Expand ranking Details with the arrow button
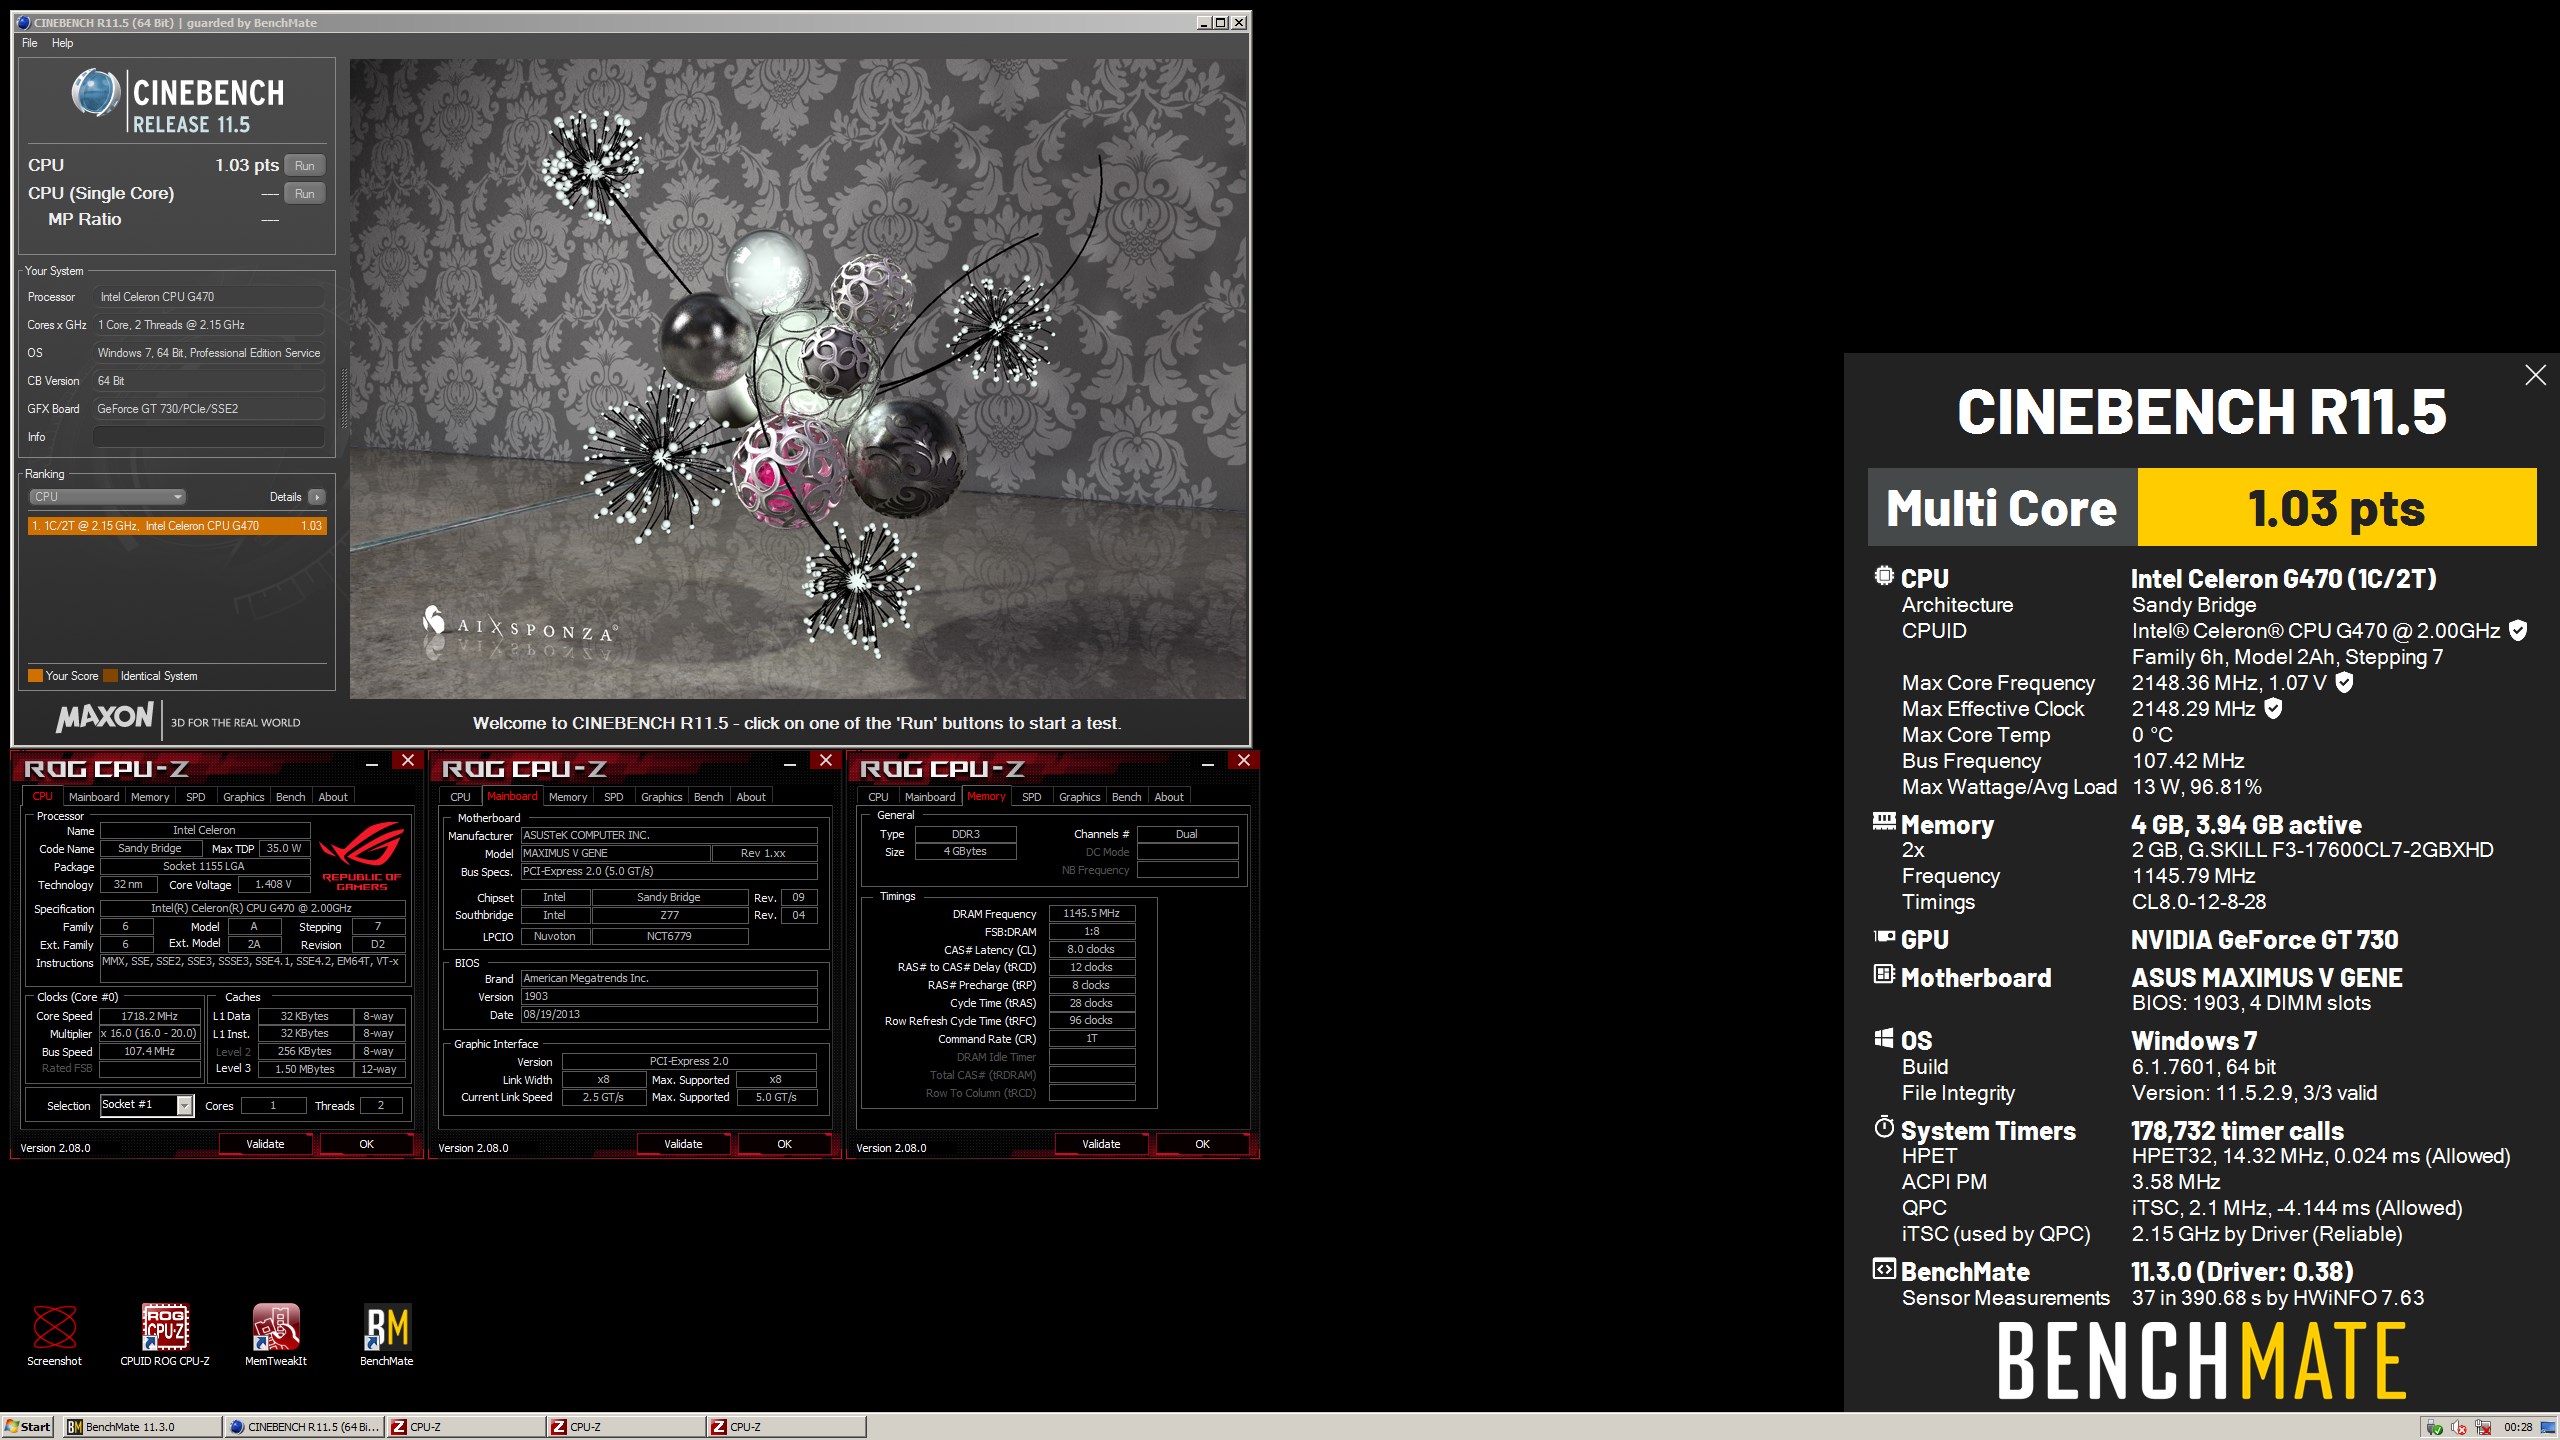Screen dimensions: 2560x1440 point(317,497)
